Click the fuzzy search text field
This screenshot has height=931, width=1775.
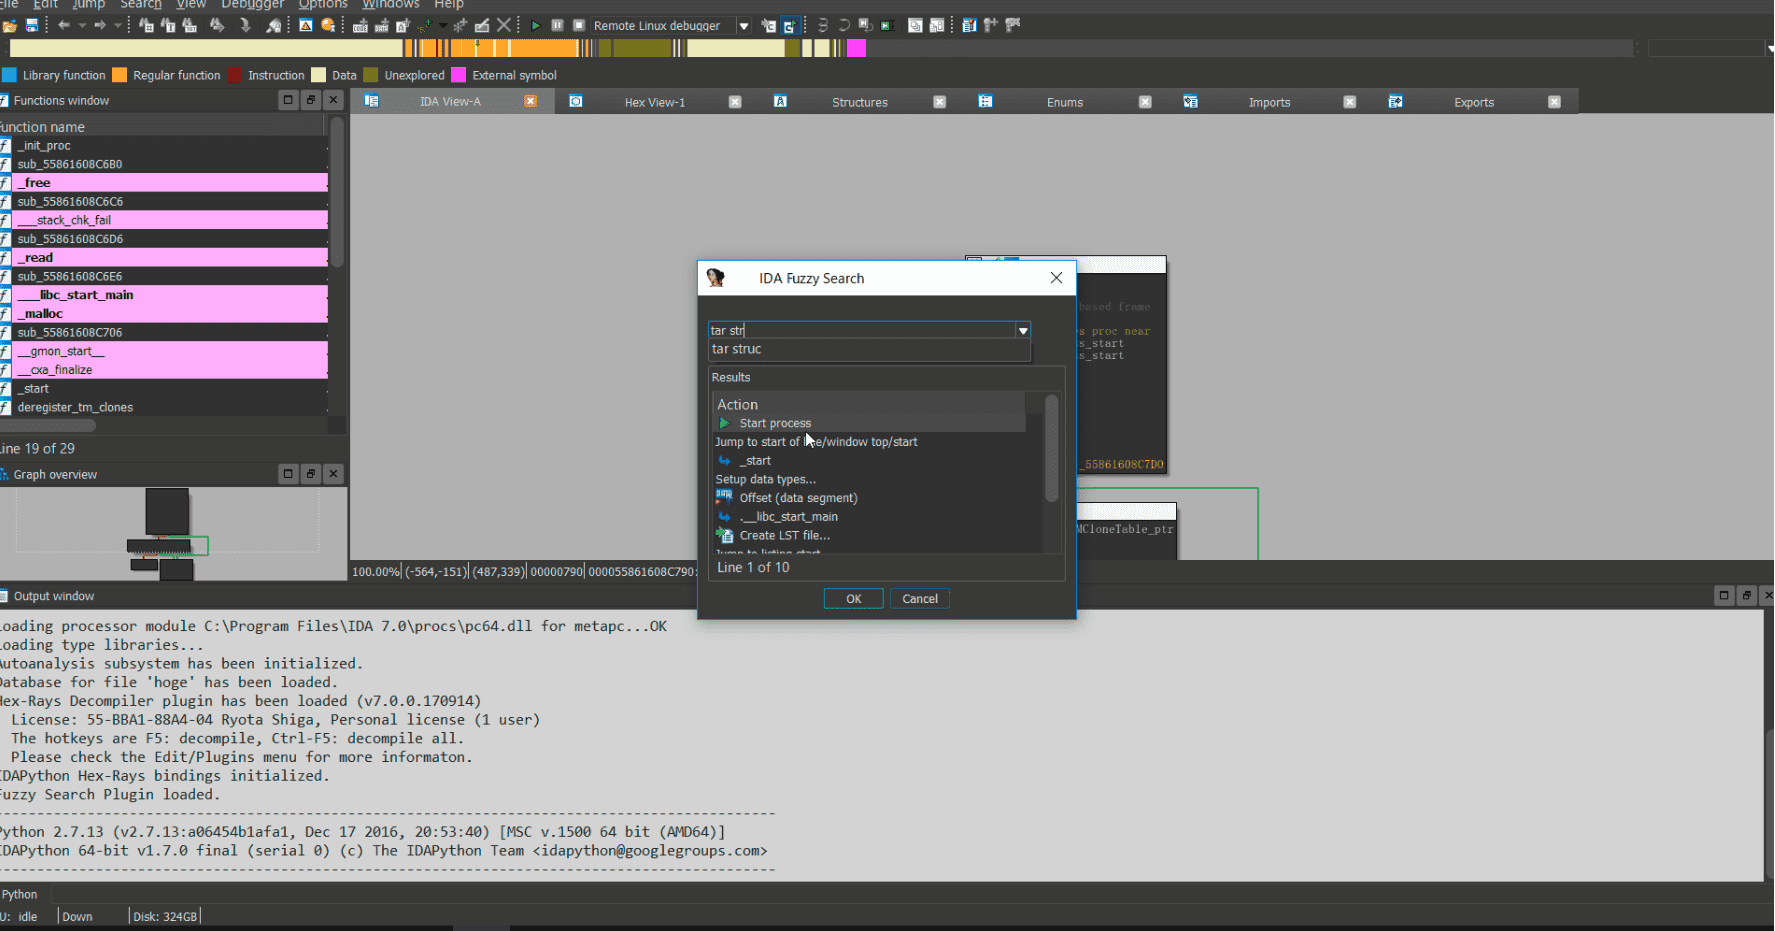click(x=862, y=330)
